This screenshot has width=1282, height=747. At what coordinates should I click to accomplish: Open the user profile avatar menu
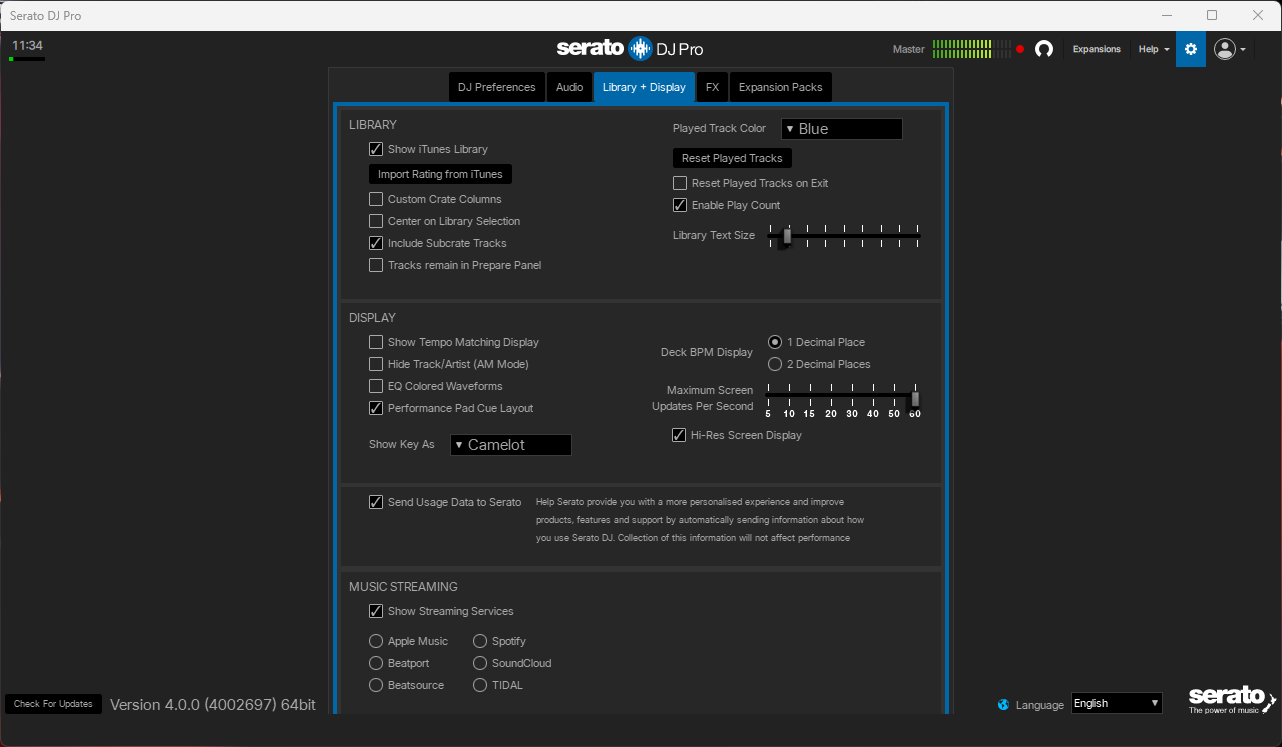(x=1229, y=49)
